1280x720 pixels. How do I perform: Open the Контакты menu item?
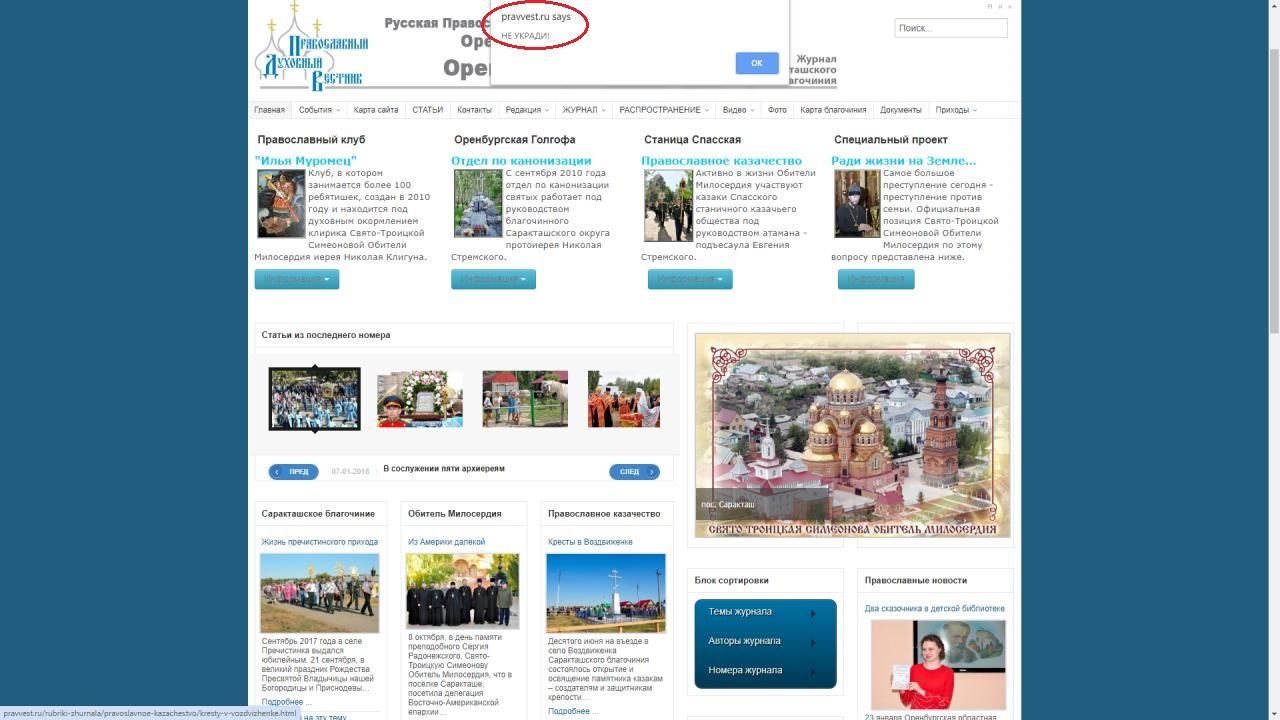474,110
